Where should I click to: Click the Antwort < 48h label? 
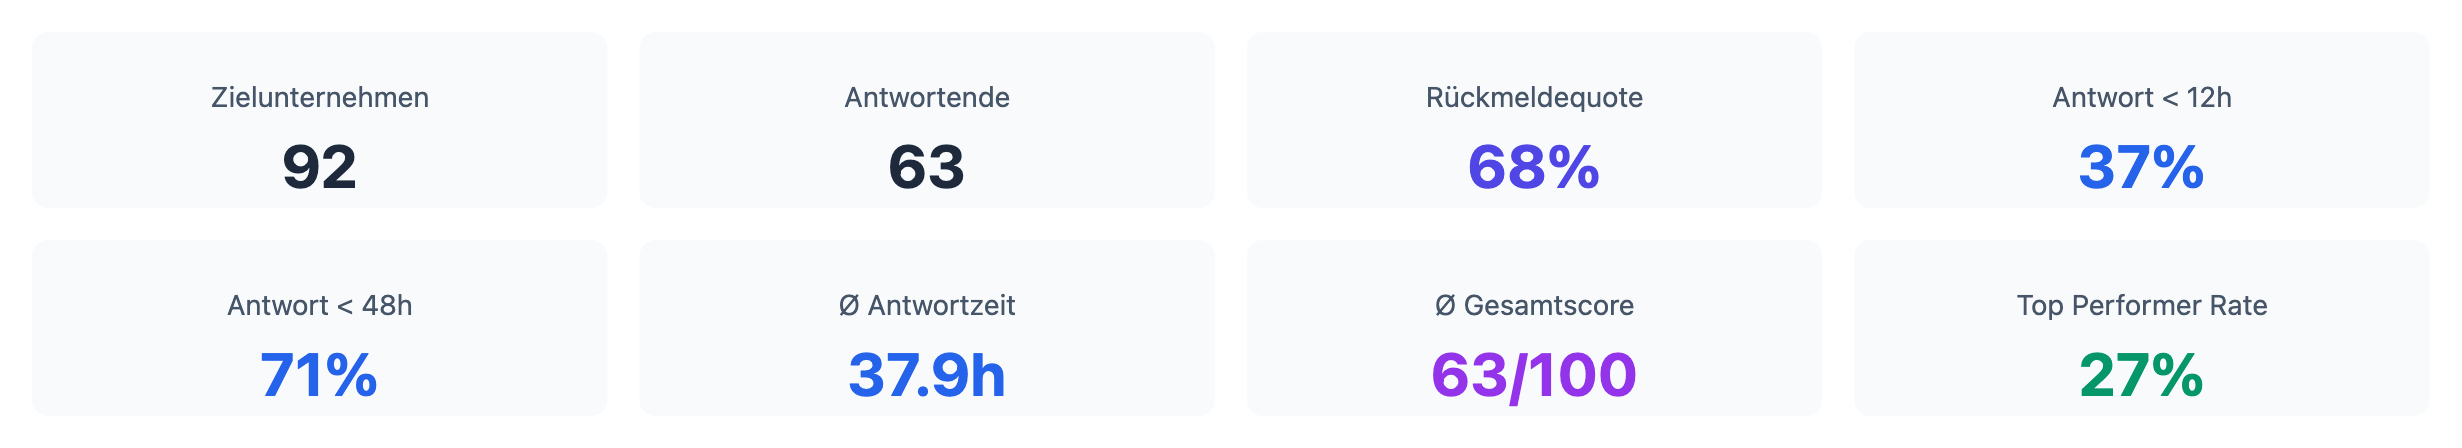click(320, 305)
